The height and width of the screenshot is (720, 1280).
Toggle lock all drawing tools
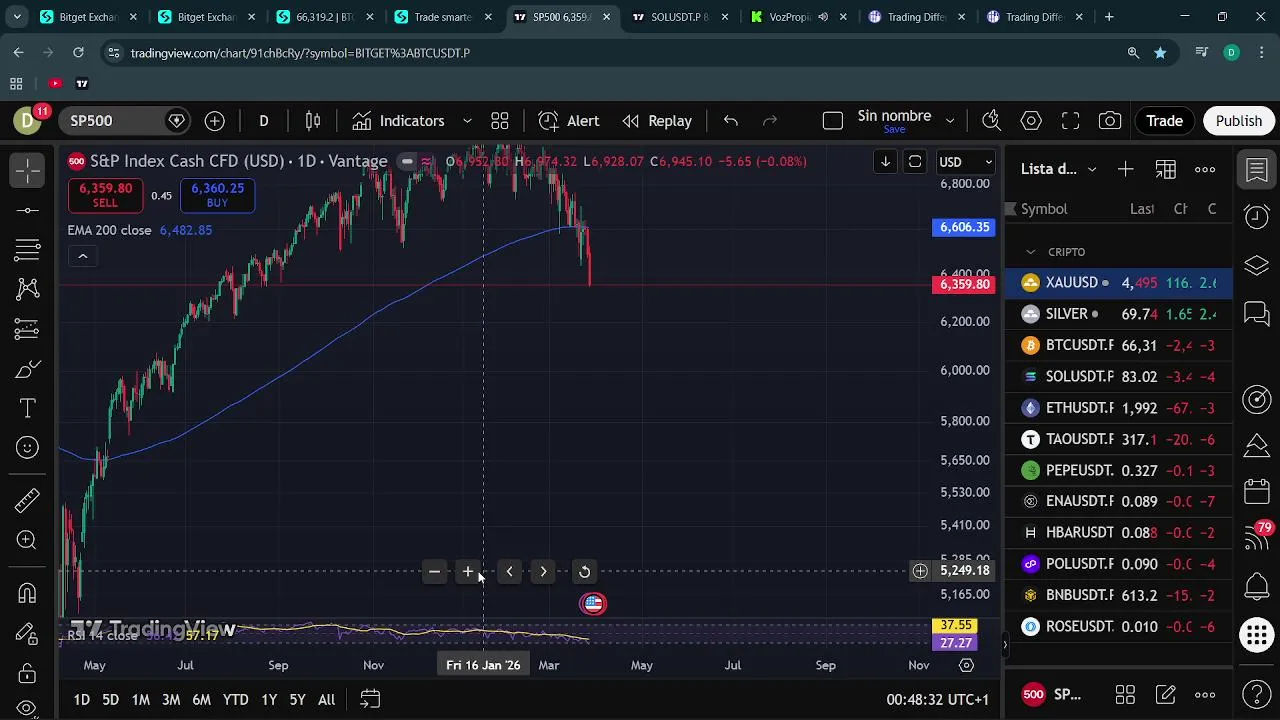click(x=28, y=672)
